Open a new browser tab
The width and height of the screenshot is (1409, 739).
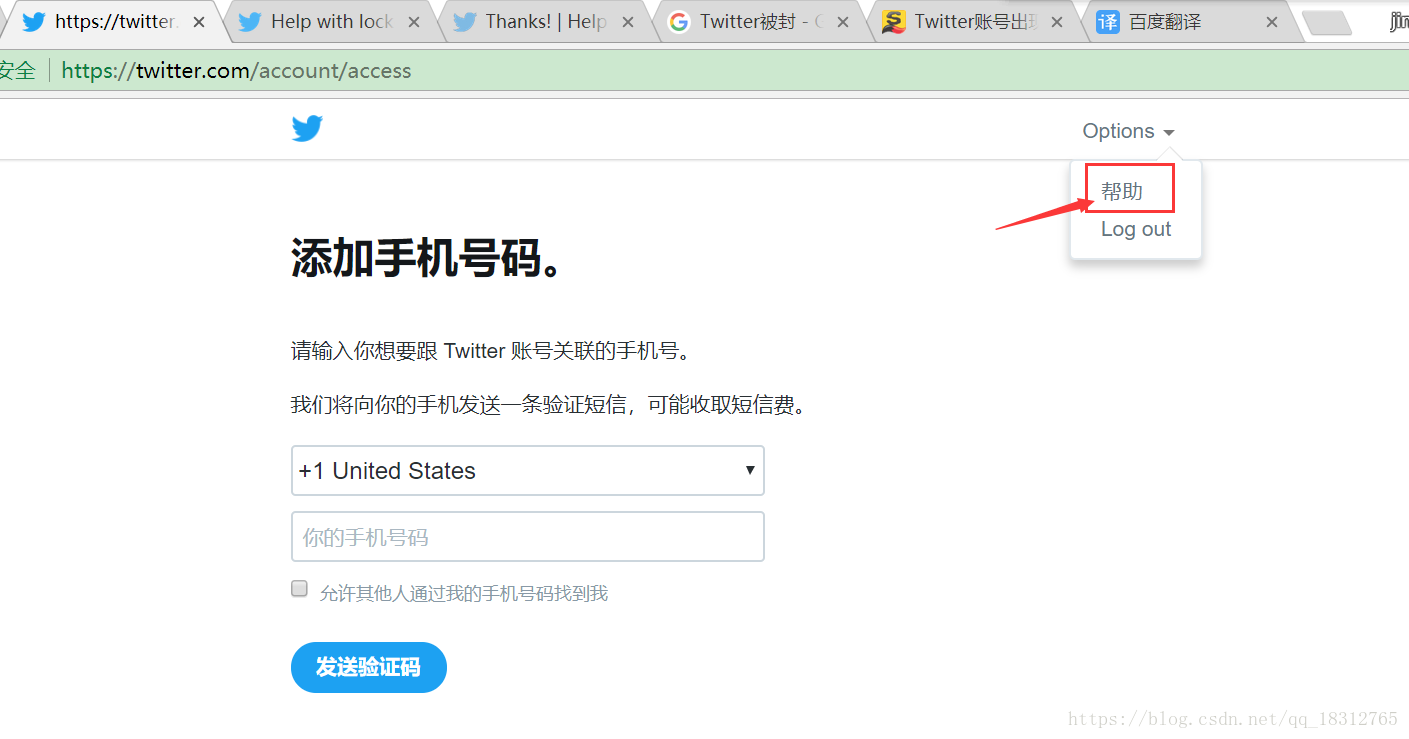click(x=1328, y=23)
